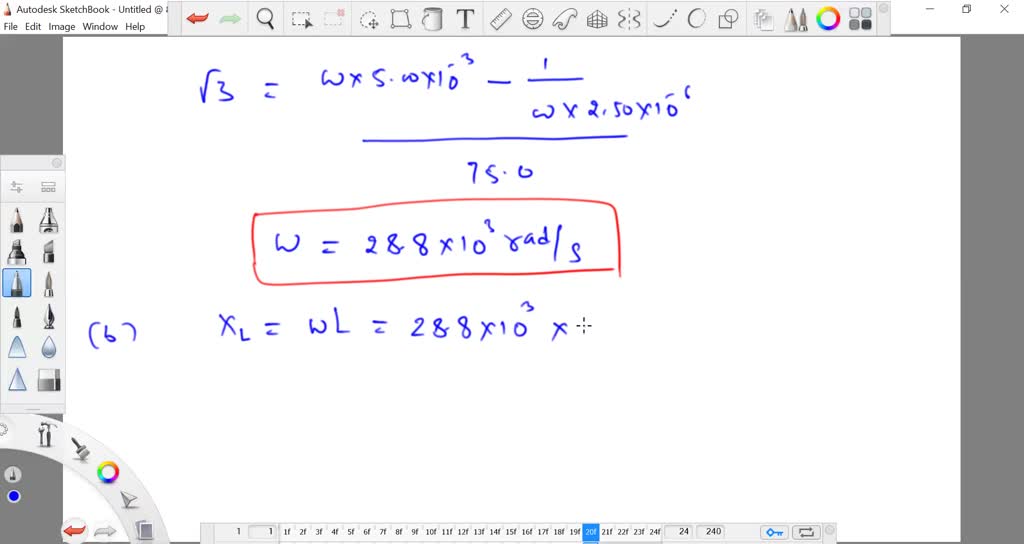This screenshot has height=544, width=1024.
Task: Open the Brush Library from top toolbar
Action: point(796,19)
